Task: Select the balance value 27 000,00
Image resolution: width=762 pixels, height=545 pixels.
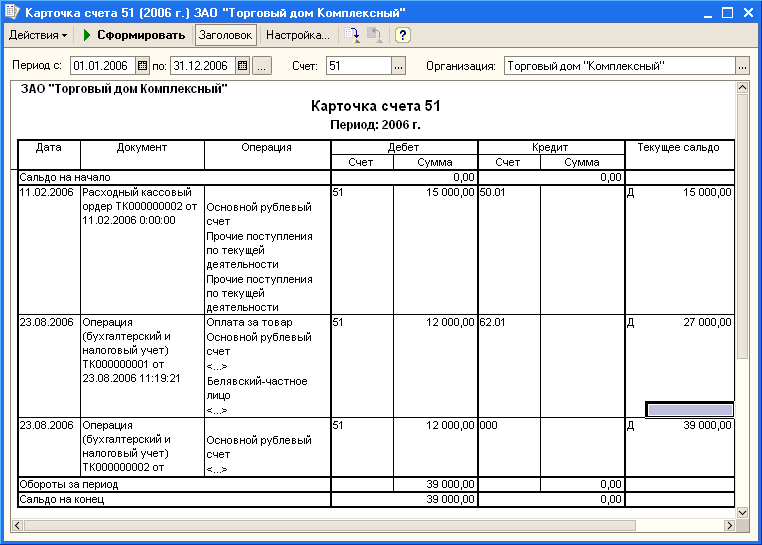Action: tap(707, 322)
